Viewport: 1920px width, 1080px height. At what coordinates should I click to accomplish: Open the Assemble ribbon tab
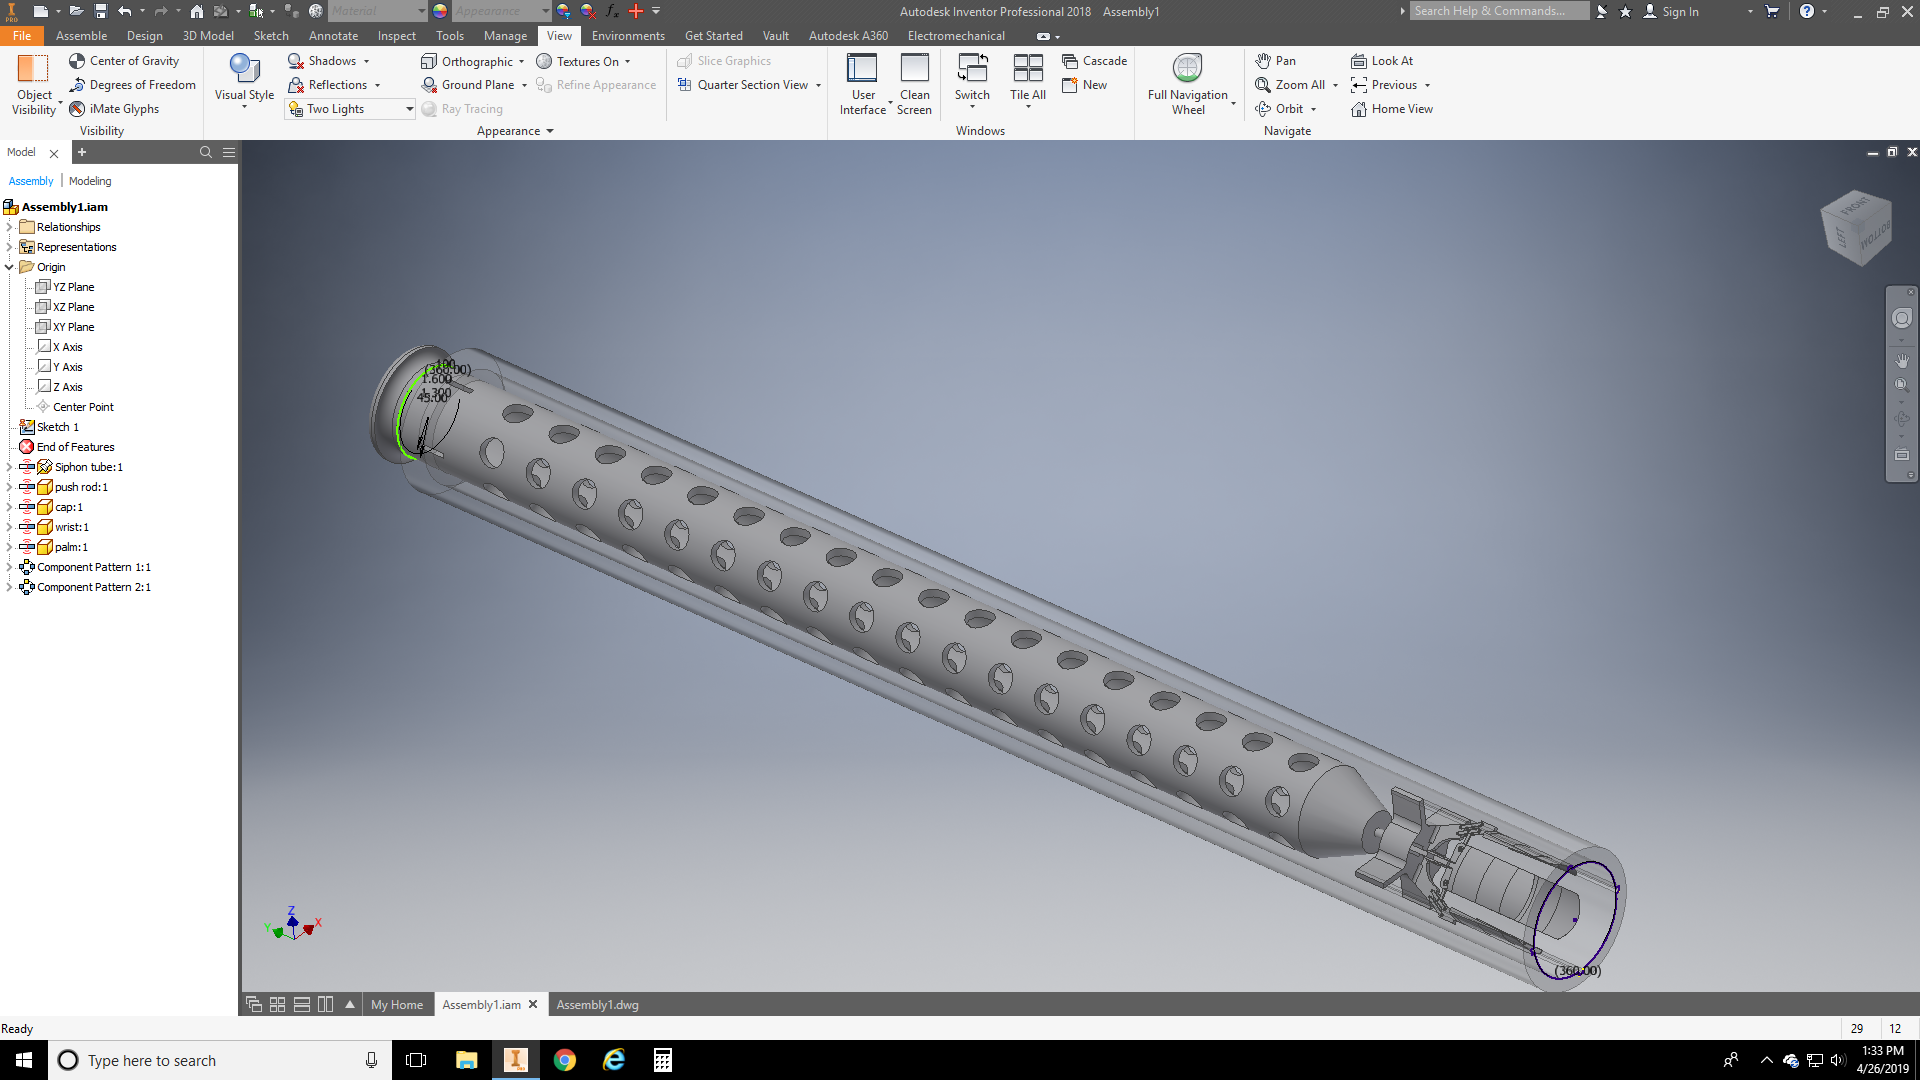pos(81,36)
